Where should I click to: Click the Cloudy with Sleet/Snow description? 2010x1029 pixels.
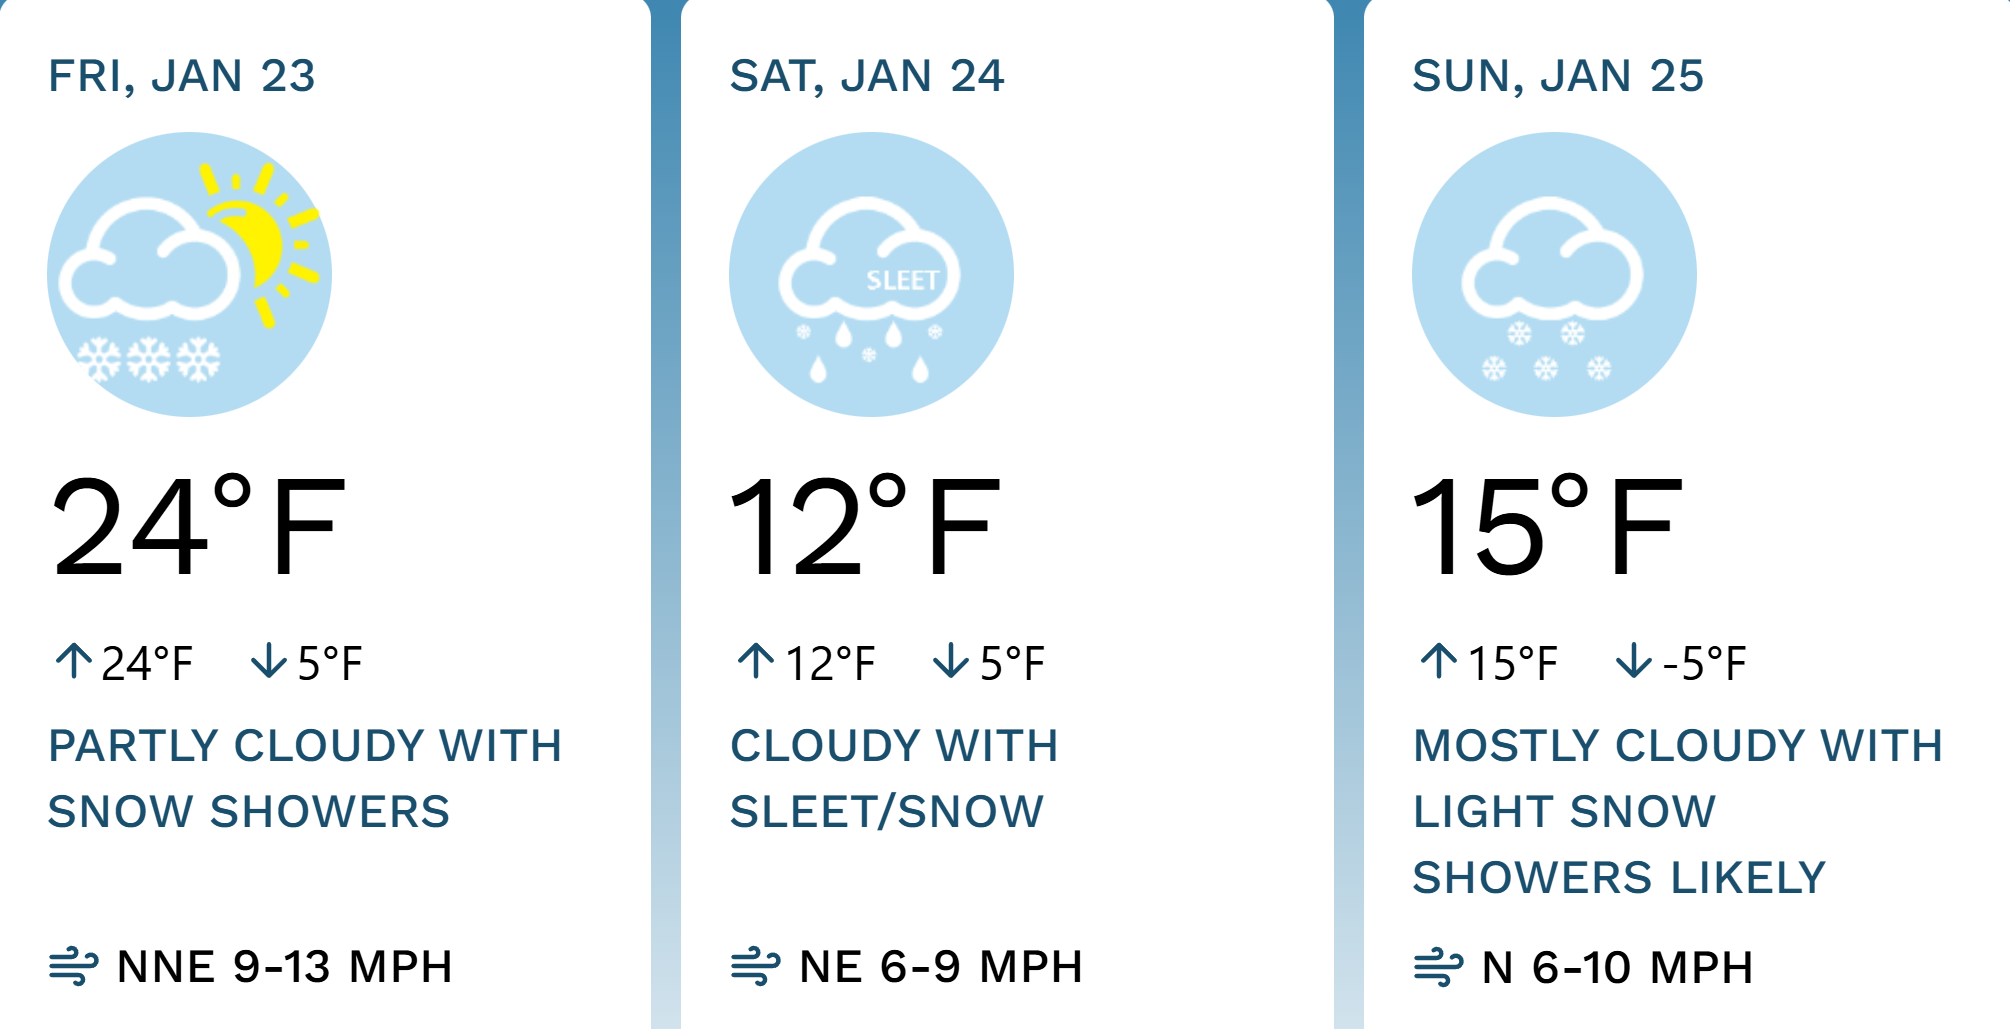(x=893, y=778)
